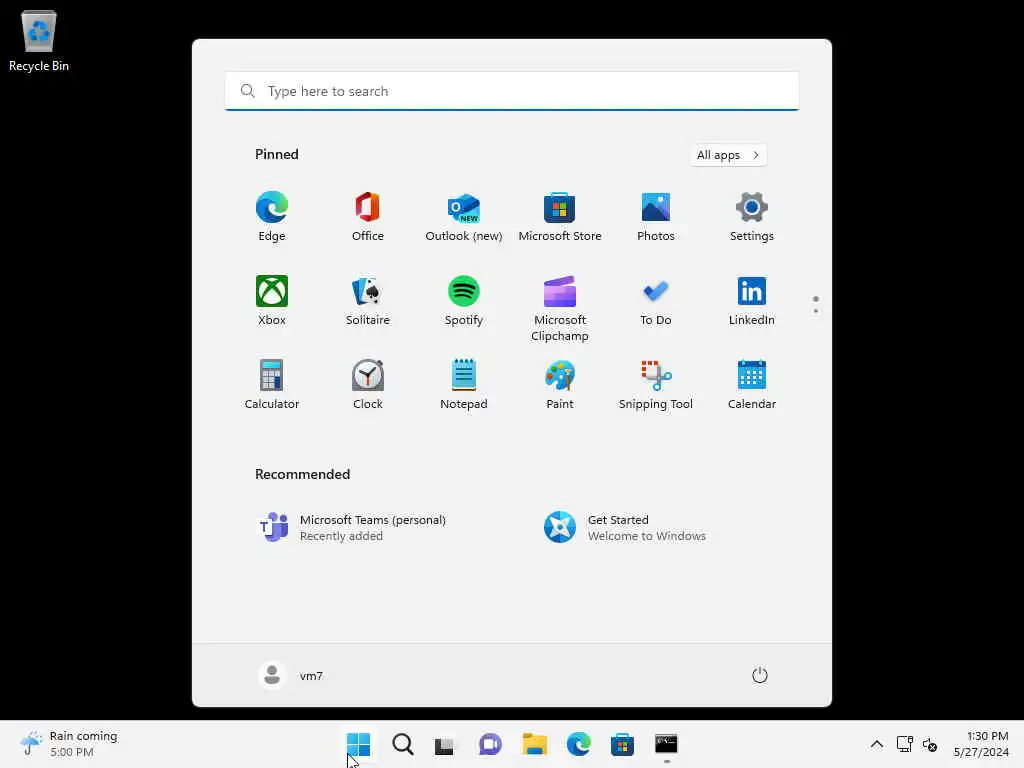
Task: Open the clock and date flyout
Action: pos(981,744)
